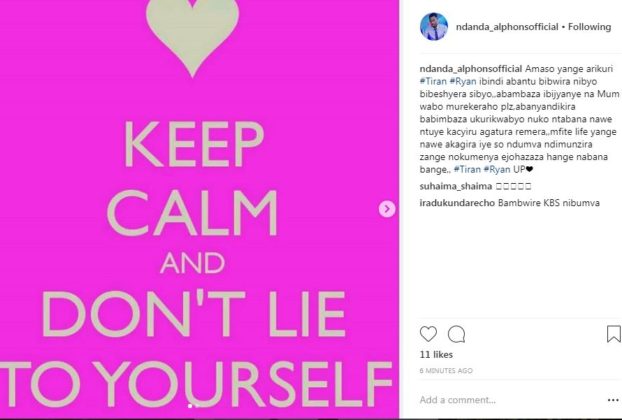Open ndanda_alphonsofficial username in post header

[507, 27]
